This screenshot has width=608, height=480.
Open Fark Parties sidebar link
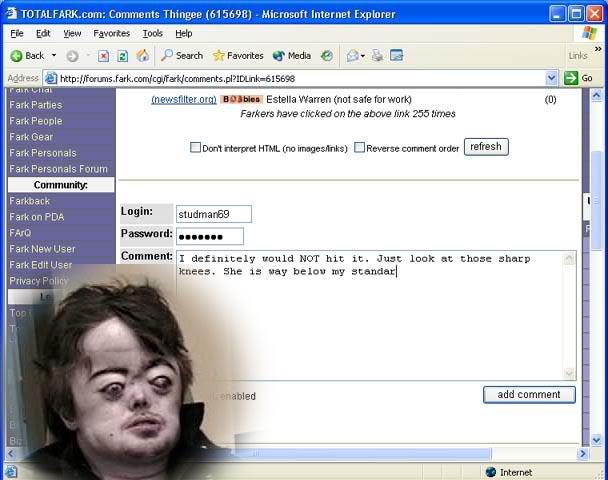point(36,105)
